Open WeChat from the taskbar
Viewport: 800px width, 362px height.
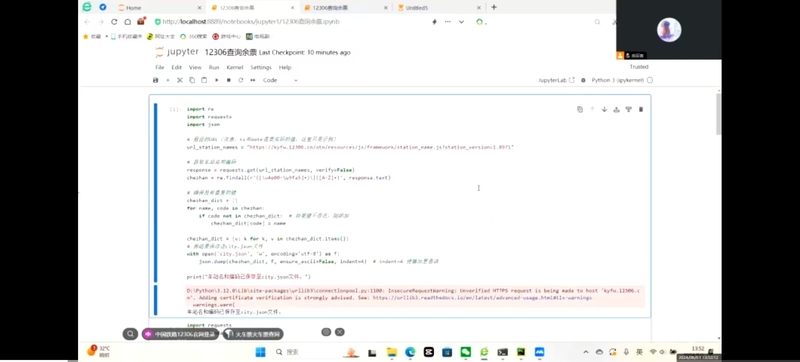coord(465,352)
